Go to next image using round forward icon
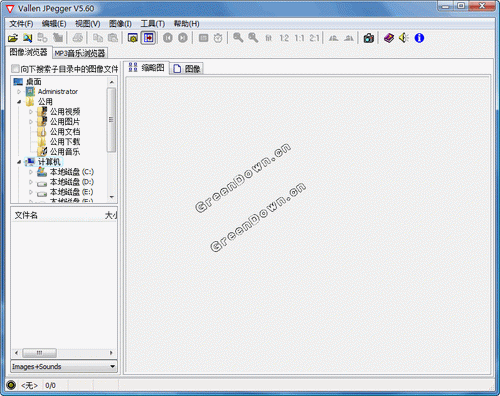This screenshot has width=500, height=396. 183,38
